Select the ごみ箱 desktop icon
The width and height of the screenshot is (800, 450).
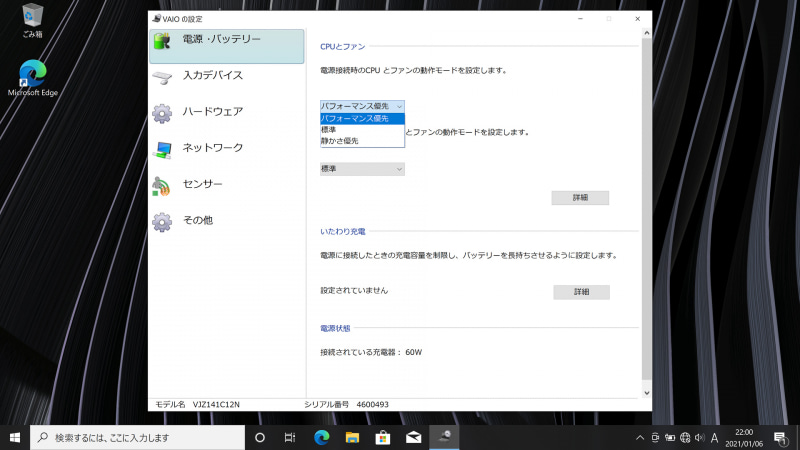tap(32, 21)
